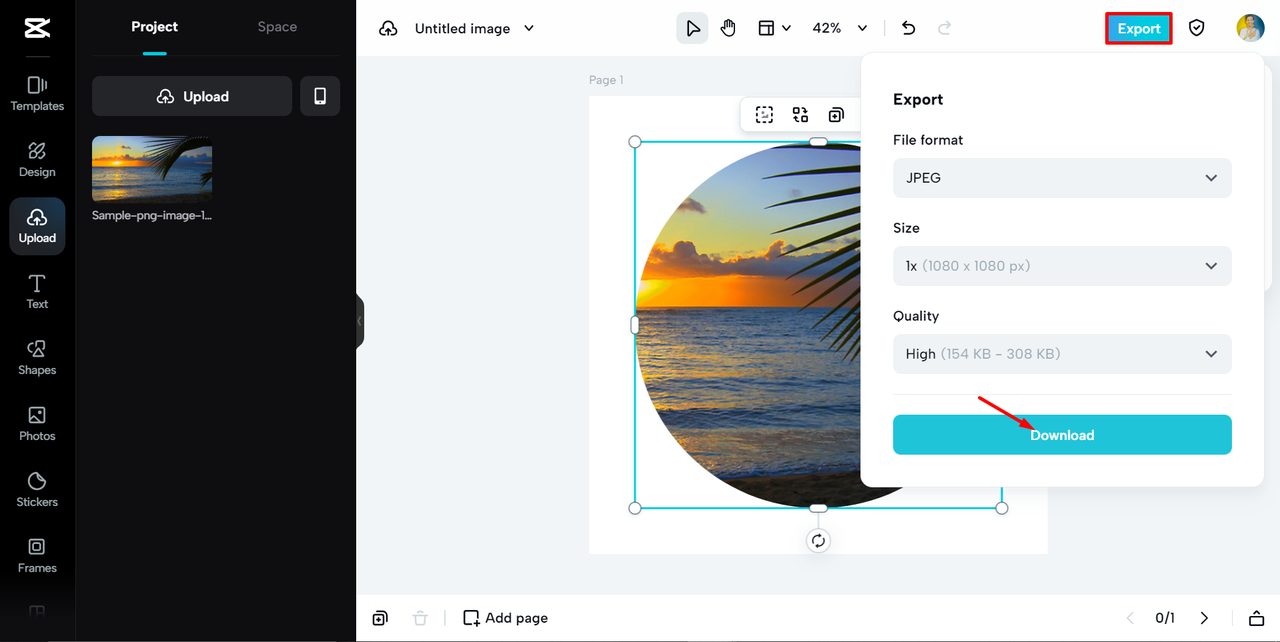Open the Stickers sidebar panel

click(37, 490)
